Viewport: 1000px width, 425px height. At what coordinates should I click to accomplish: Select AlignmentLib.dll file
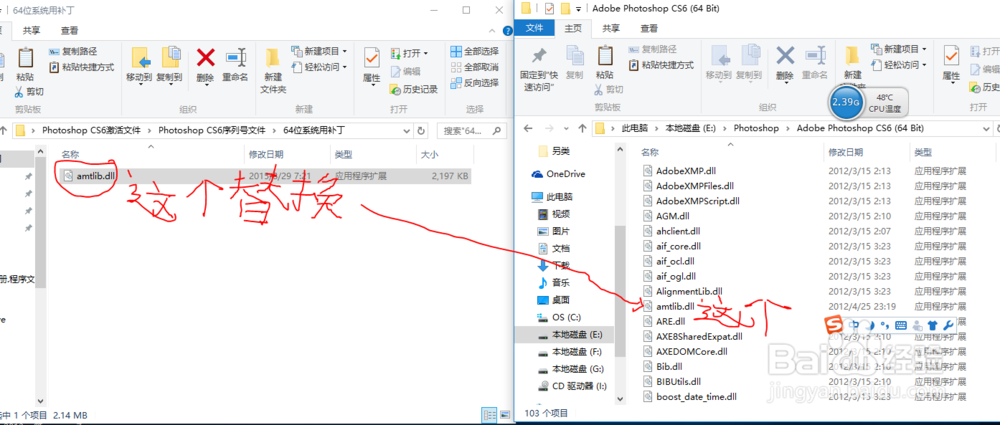682,291
